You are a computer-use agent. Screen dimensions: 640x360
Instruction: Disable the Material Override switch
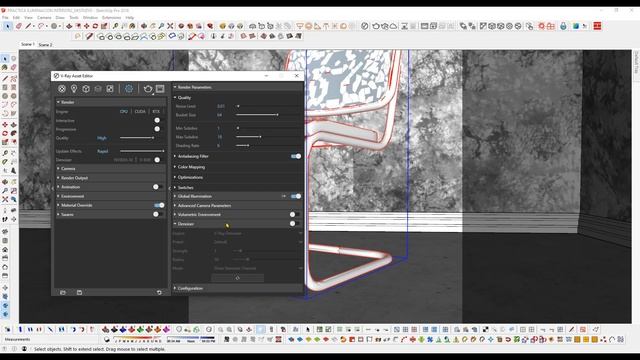[159, 205]
